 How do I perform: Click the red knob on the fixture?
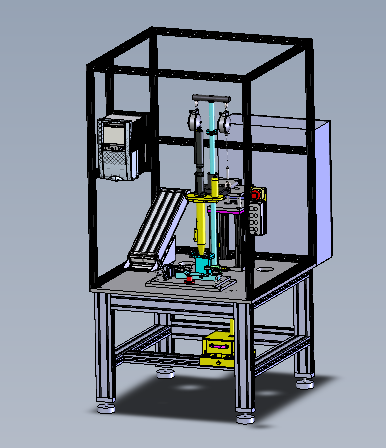pos(189,280)
